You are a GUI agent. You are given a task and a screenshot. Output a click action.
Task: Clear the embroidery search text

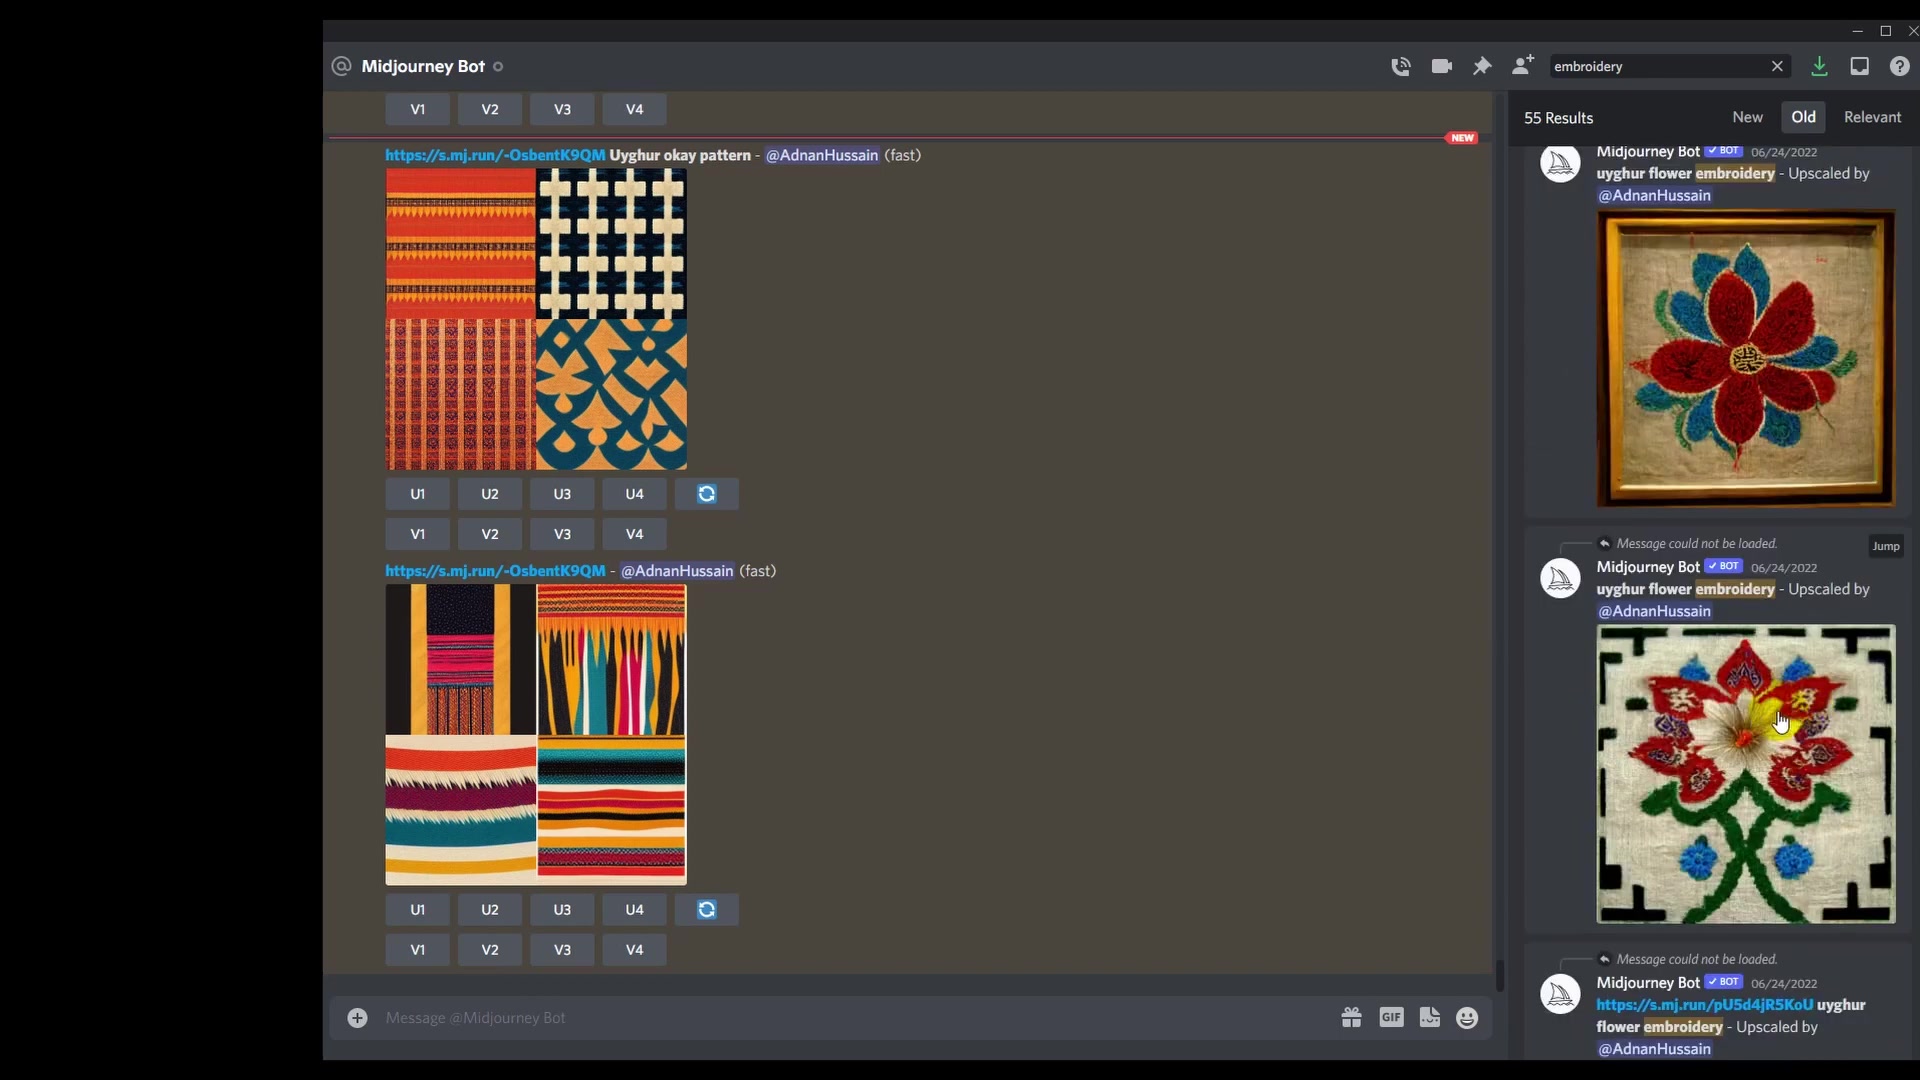click(x=1777, y=66)
